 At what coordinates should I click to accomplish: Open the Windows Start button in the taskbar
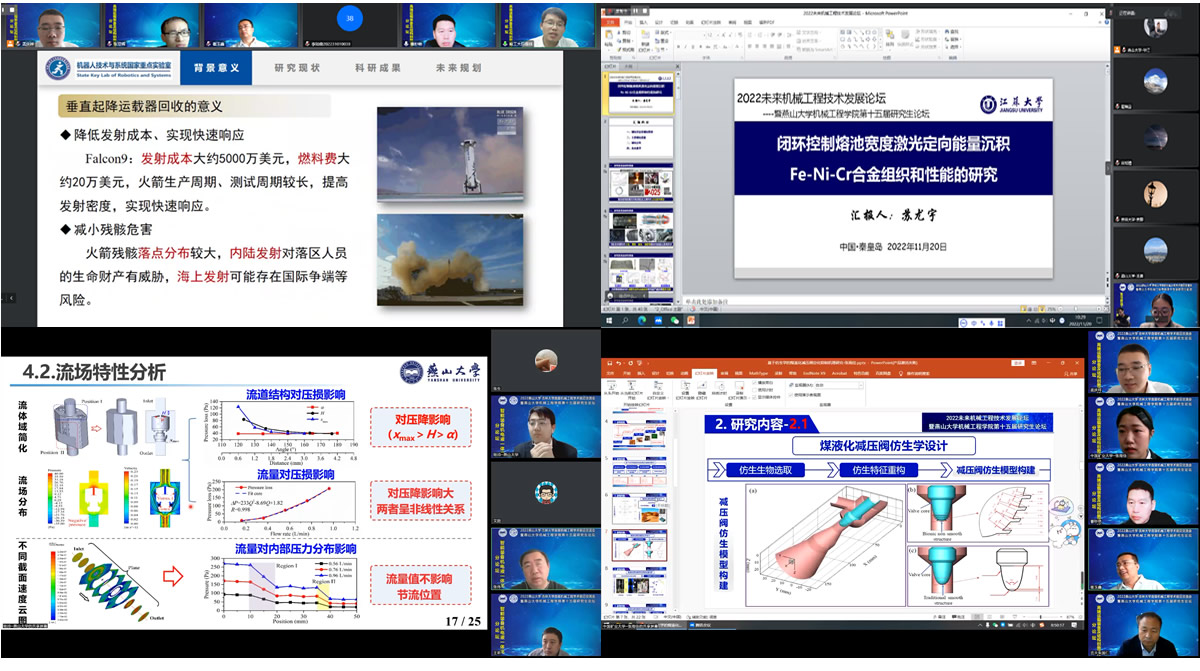[x=608, y=321]
